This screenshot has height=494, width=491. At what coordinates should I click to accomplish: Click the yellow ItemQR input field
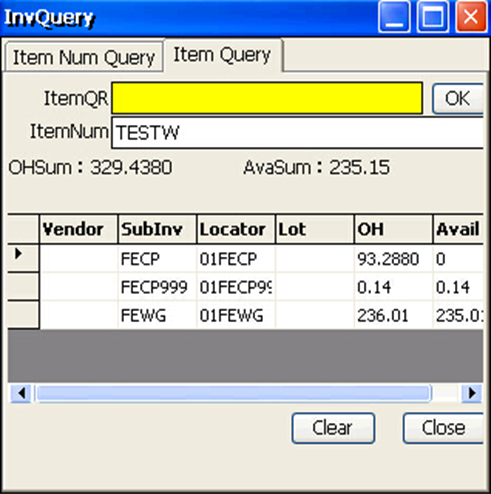coord(267,98)
